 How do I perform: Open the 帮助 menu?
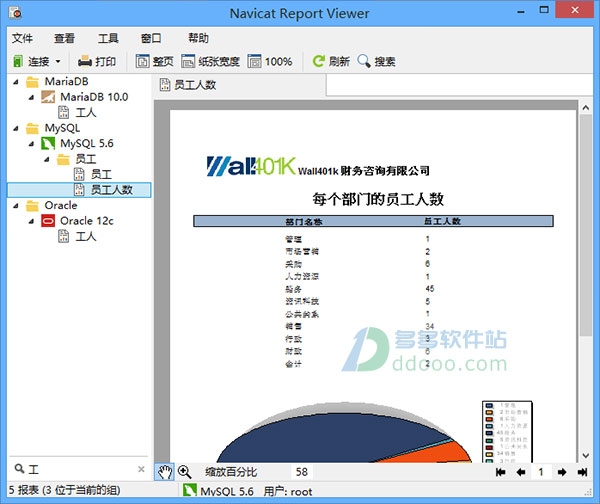[x=198, y=38]
